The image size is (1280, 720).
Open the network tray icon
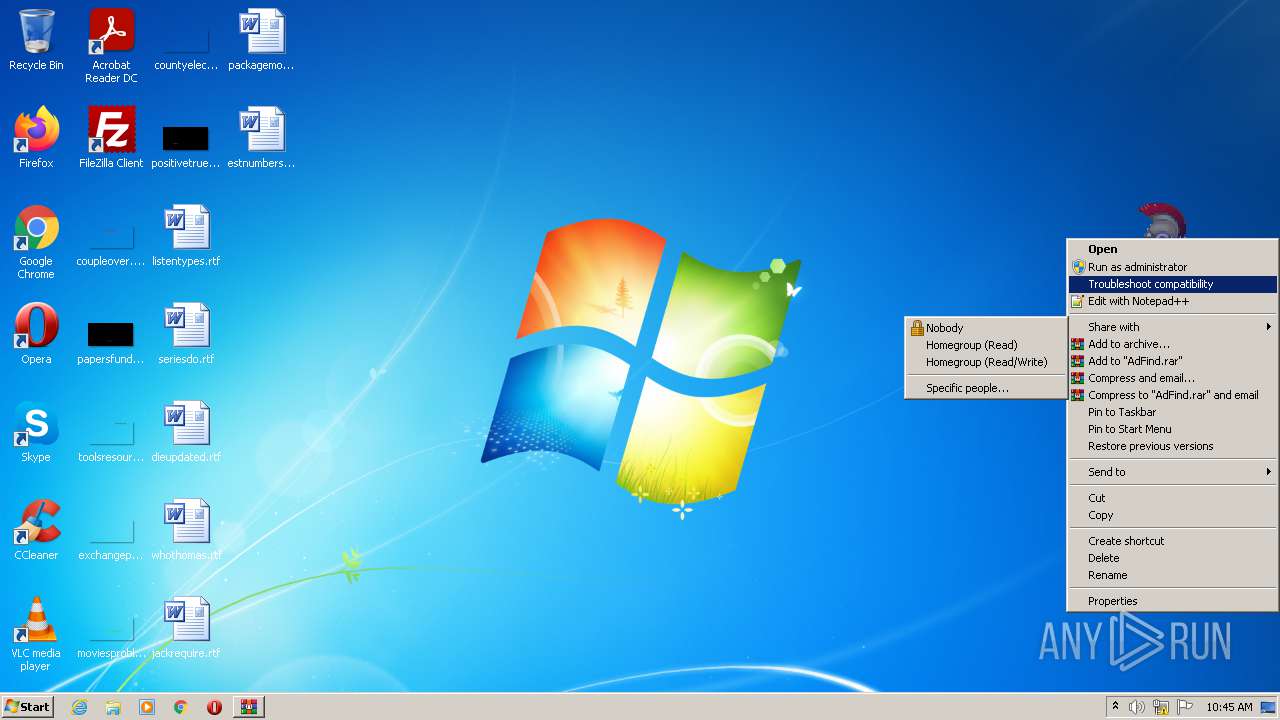click(x=1161, y=707)
